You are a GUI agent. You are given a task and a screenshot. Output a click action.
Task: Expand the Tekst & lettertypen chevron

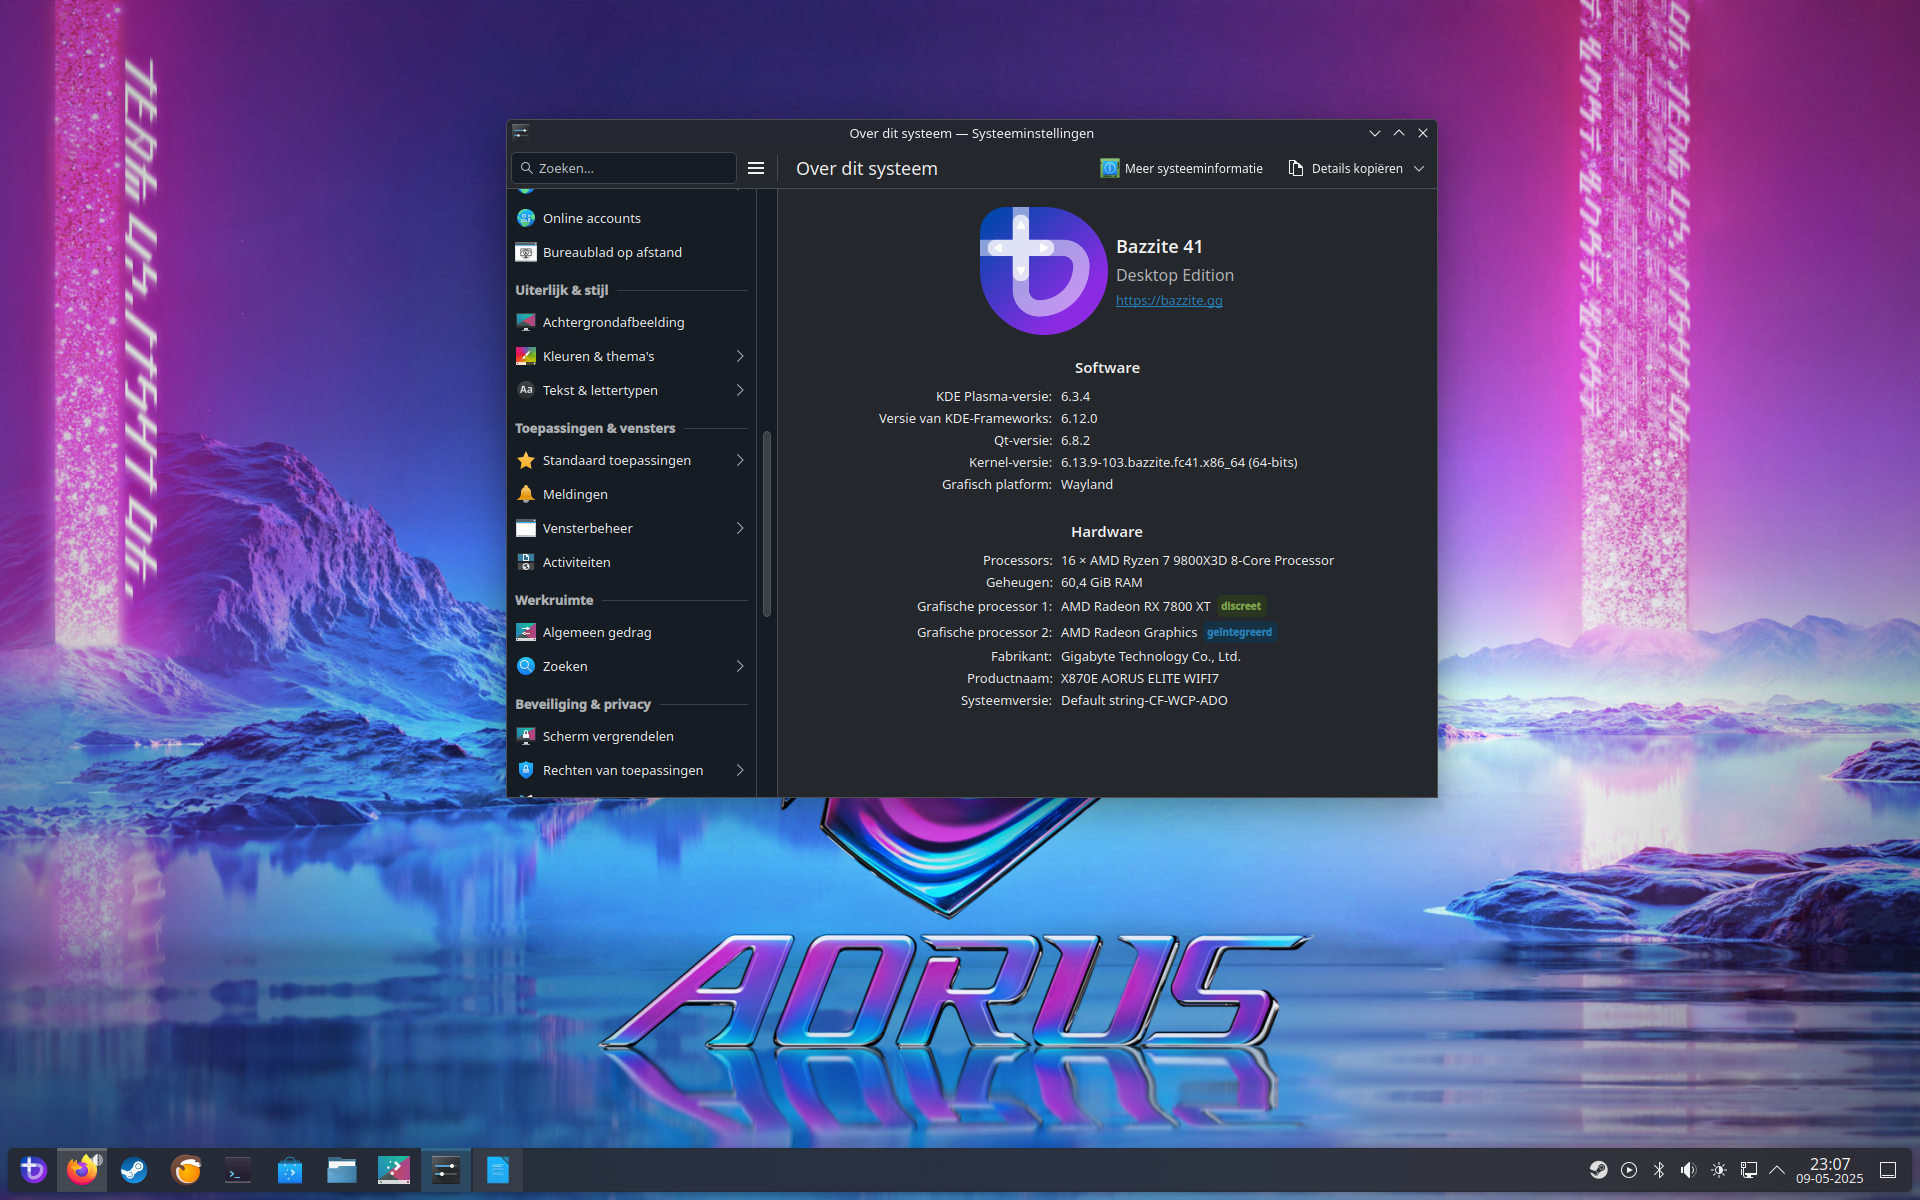click(740, 390)
